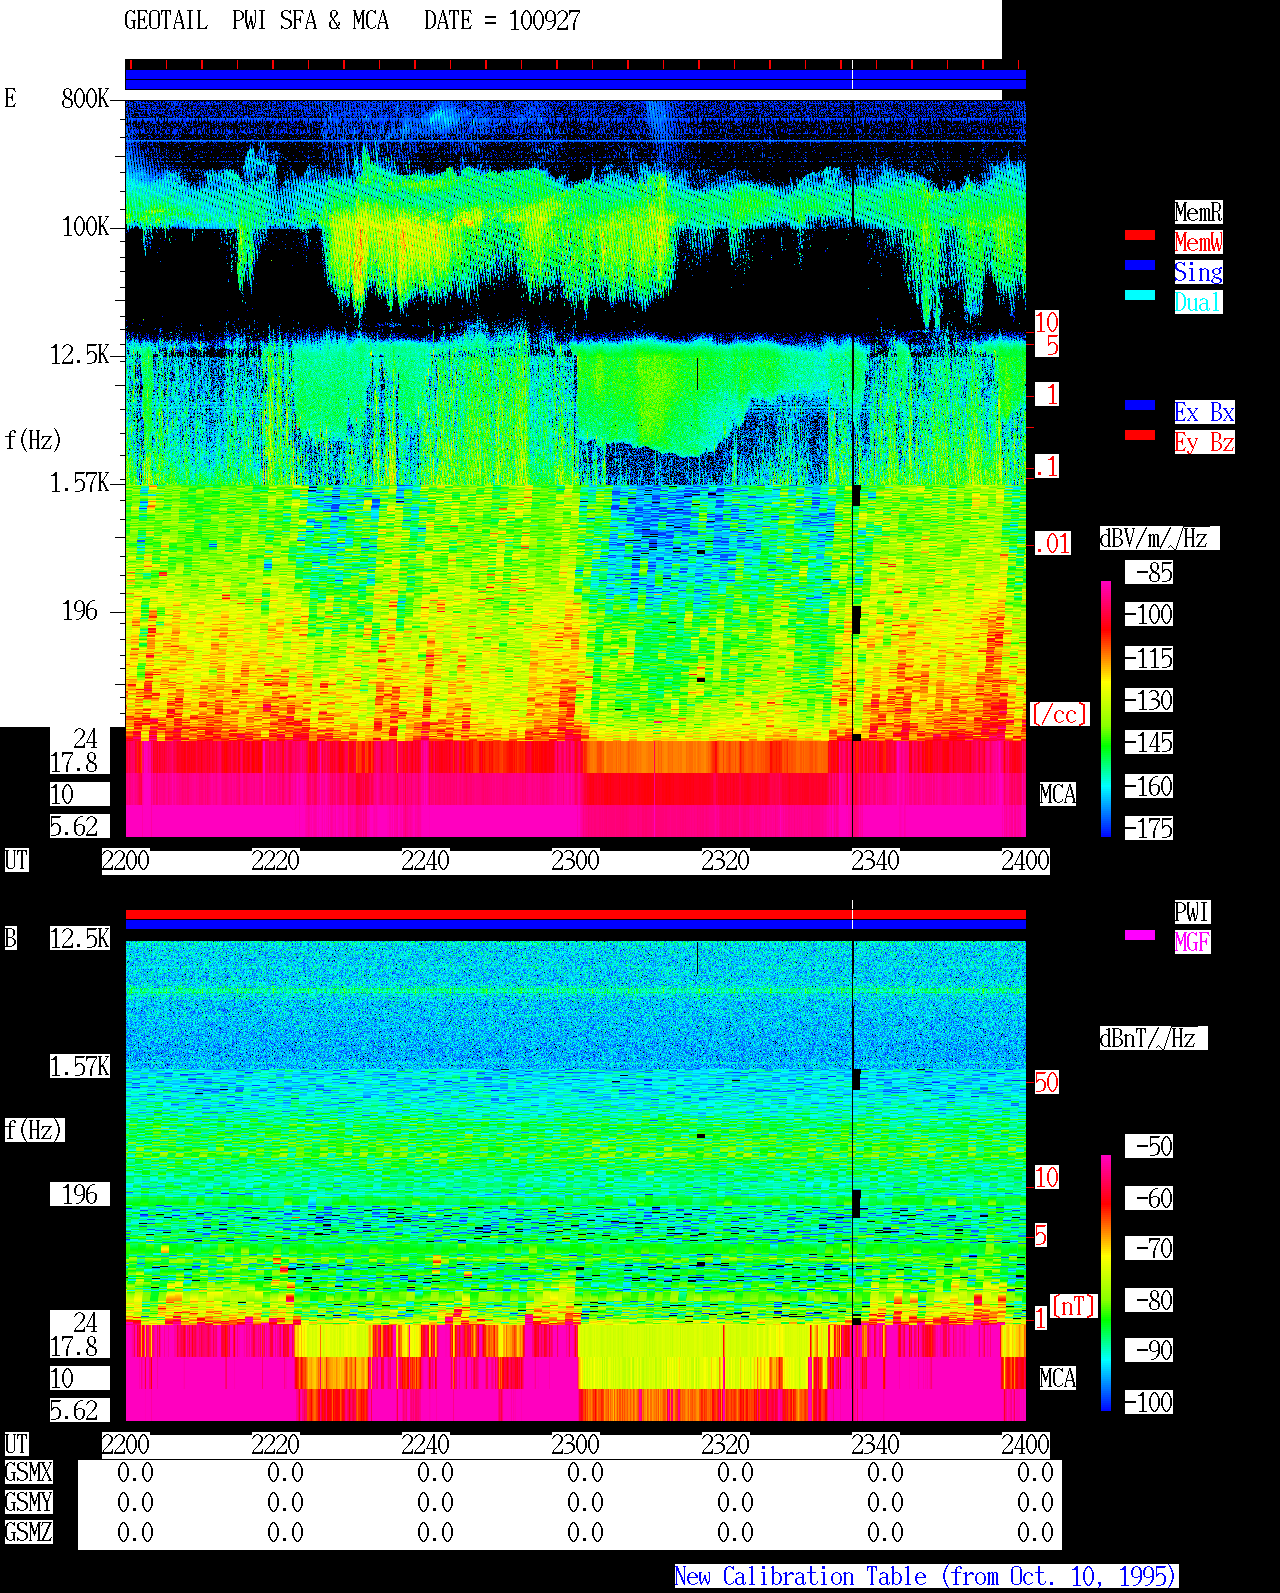1280x1593 pixels.
Task: Click the black vertical data gap in E spectrogram
Action: coord(852,470)
